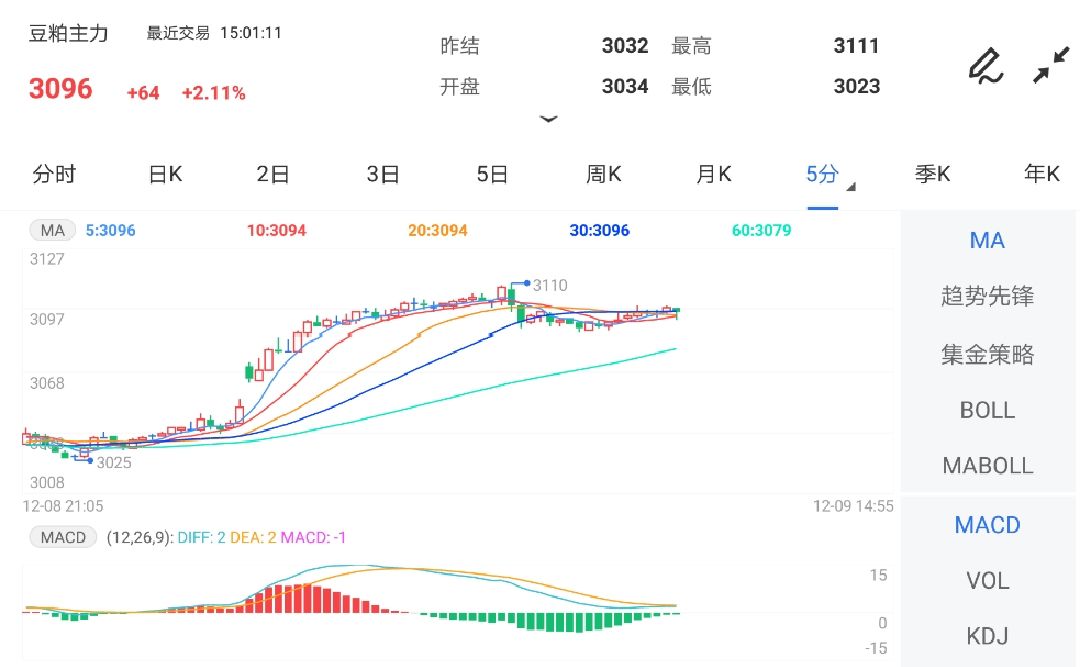This screenshot has width=1080, height=667.
Task: Switch to 月K chart tab
Action: point(714,174)
